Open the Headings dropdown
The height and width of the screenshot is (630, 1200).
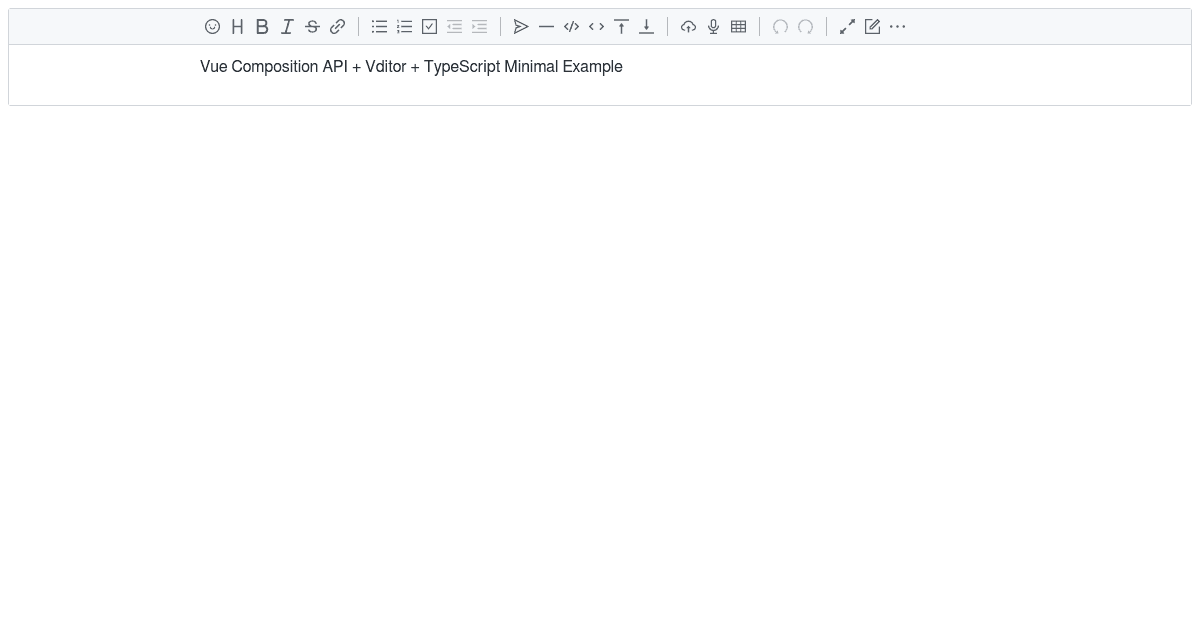coord(237,27)
